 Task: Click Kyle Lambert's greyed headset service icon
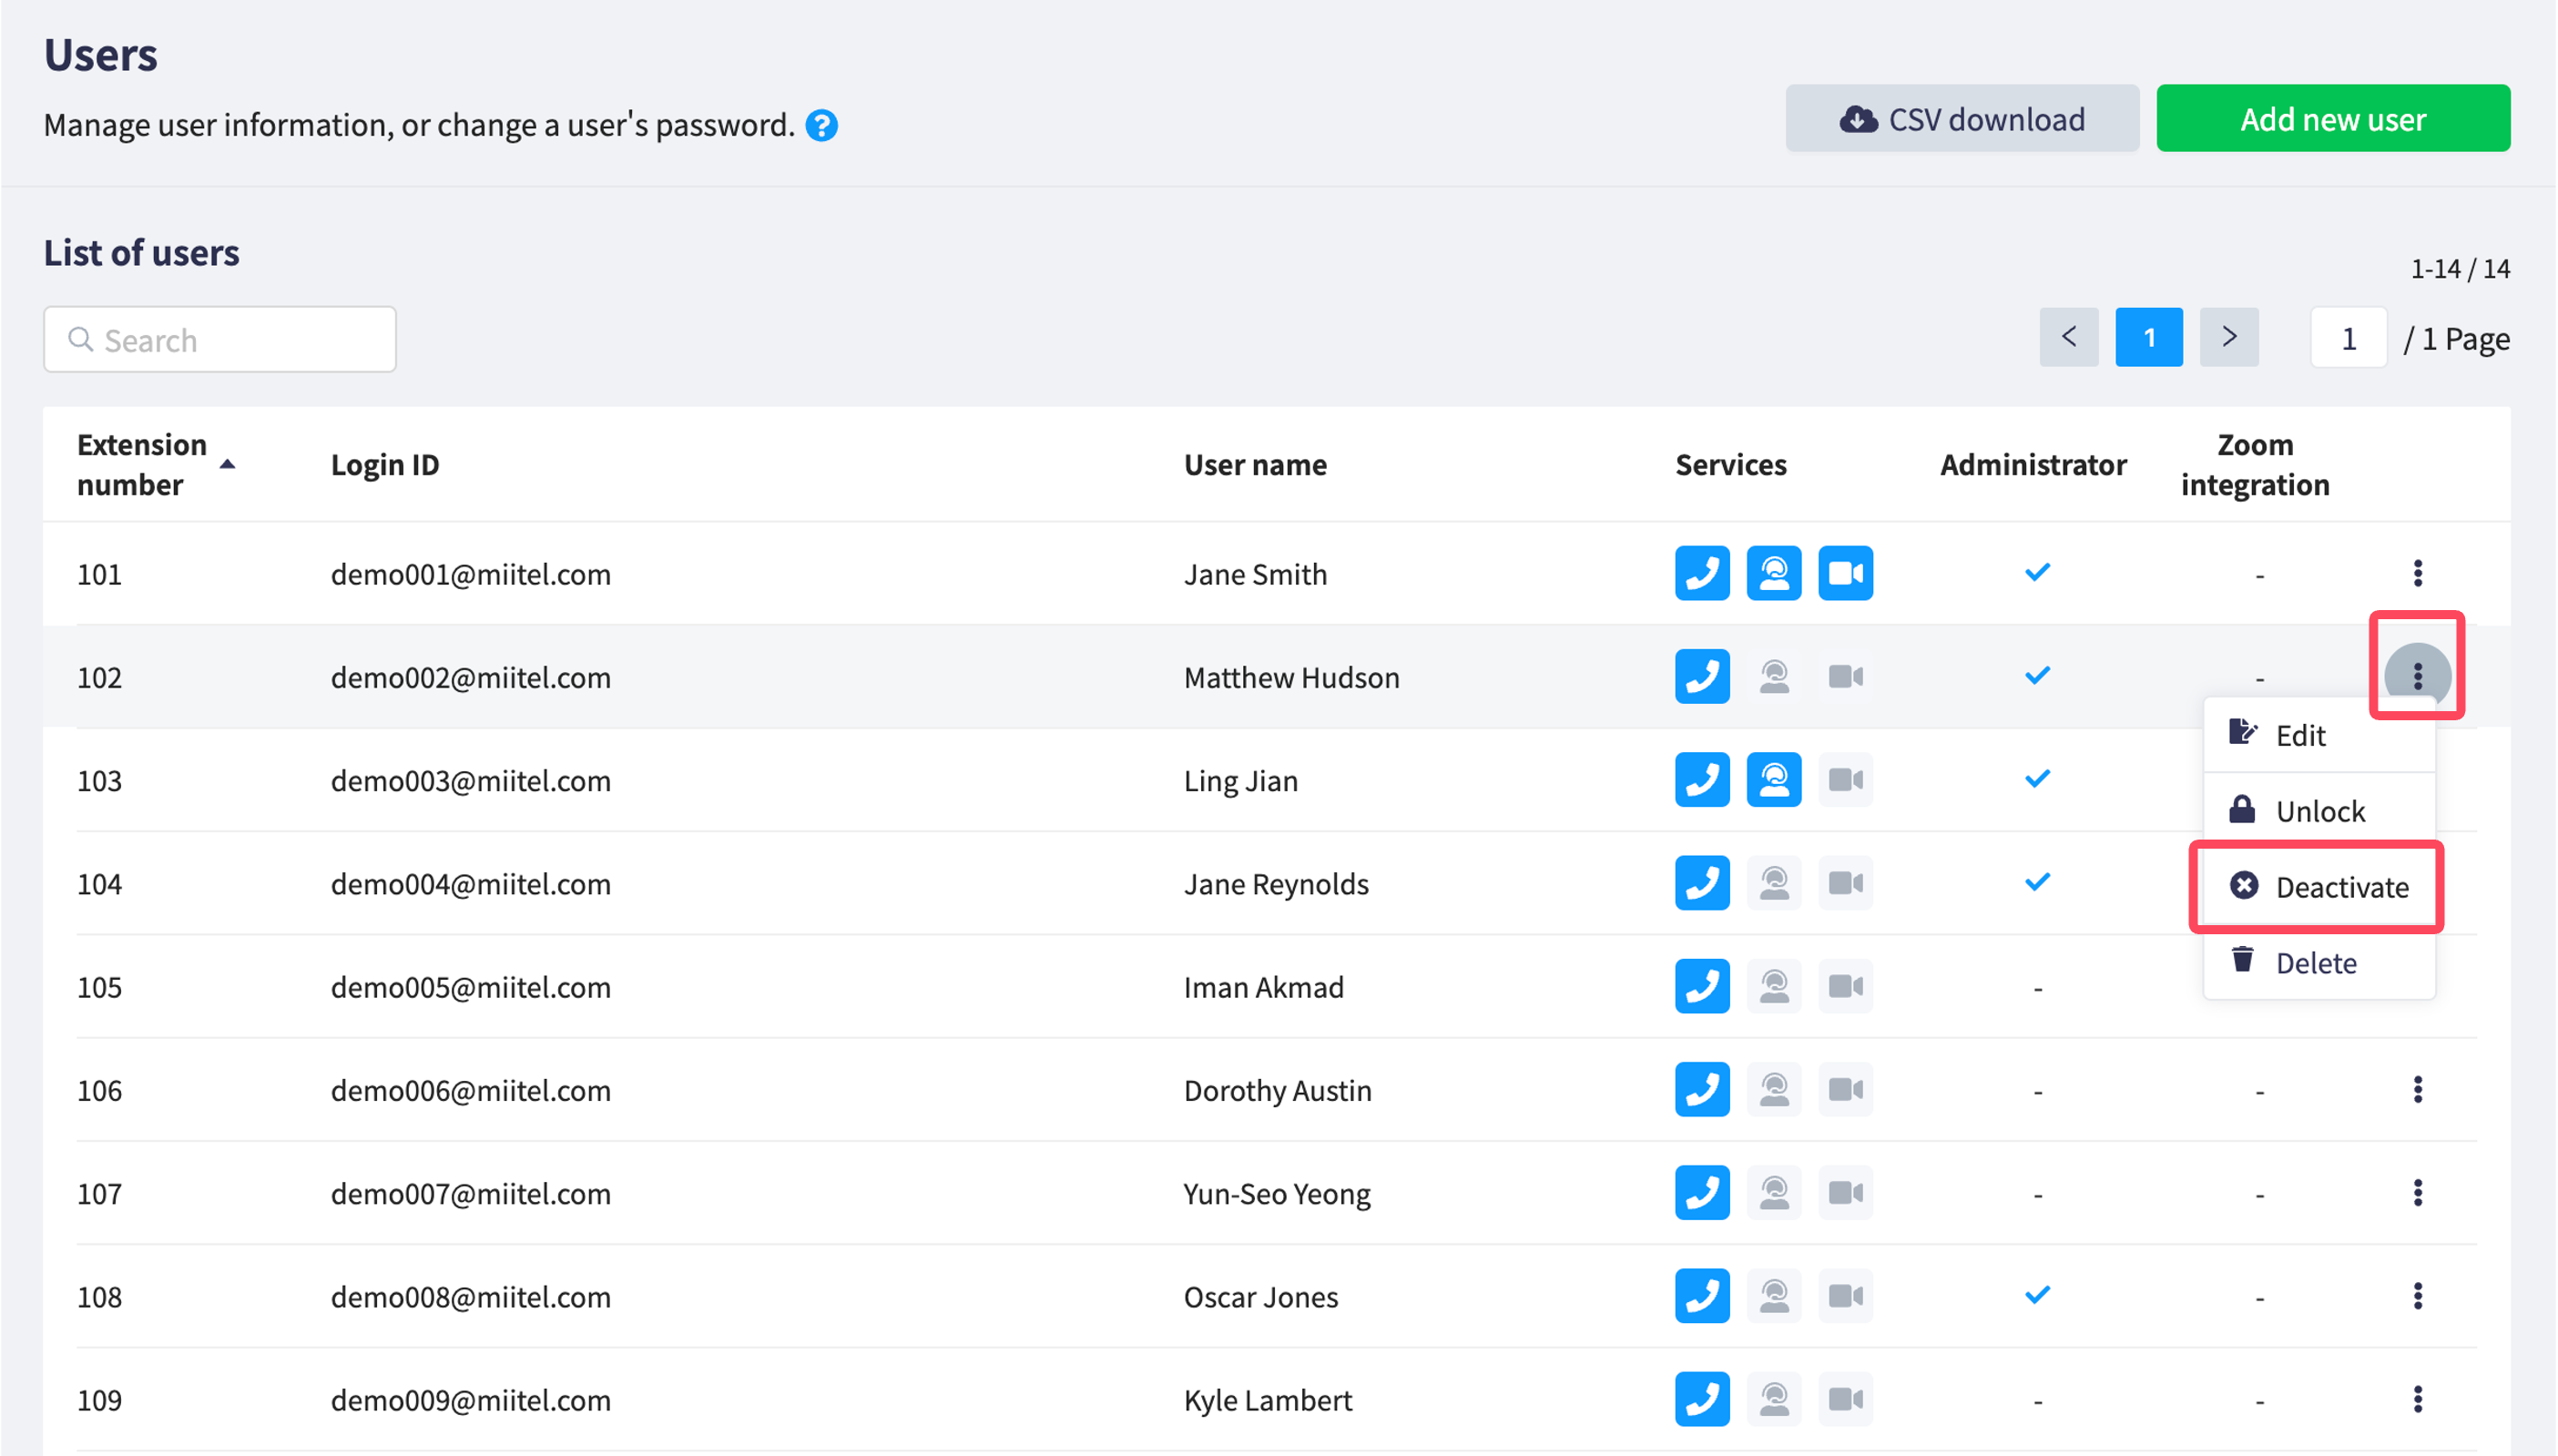[x=1773, y=1400]
